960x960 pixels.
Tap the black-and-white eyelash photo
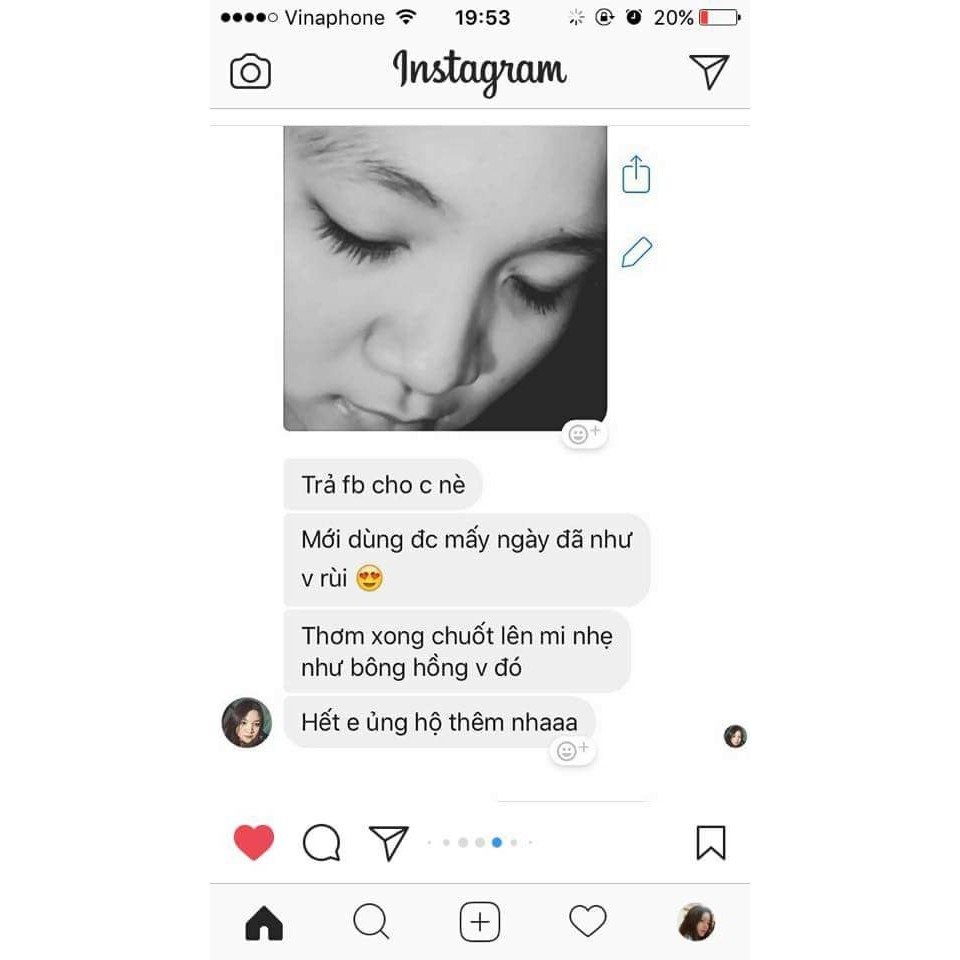click(445, 278)
